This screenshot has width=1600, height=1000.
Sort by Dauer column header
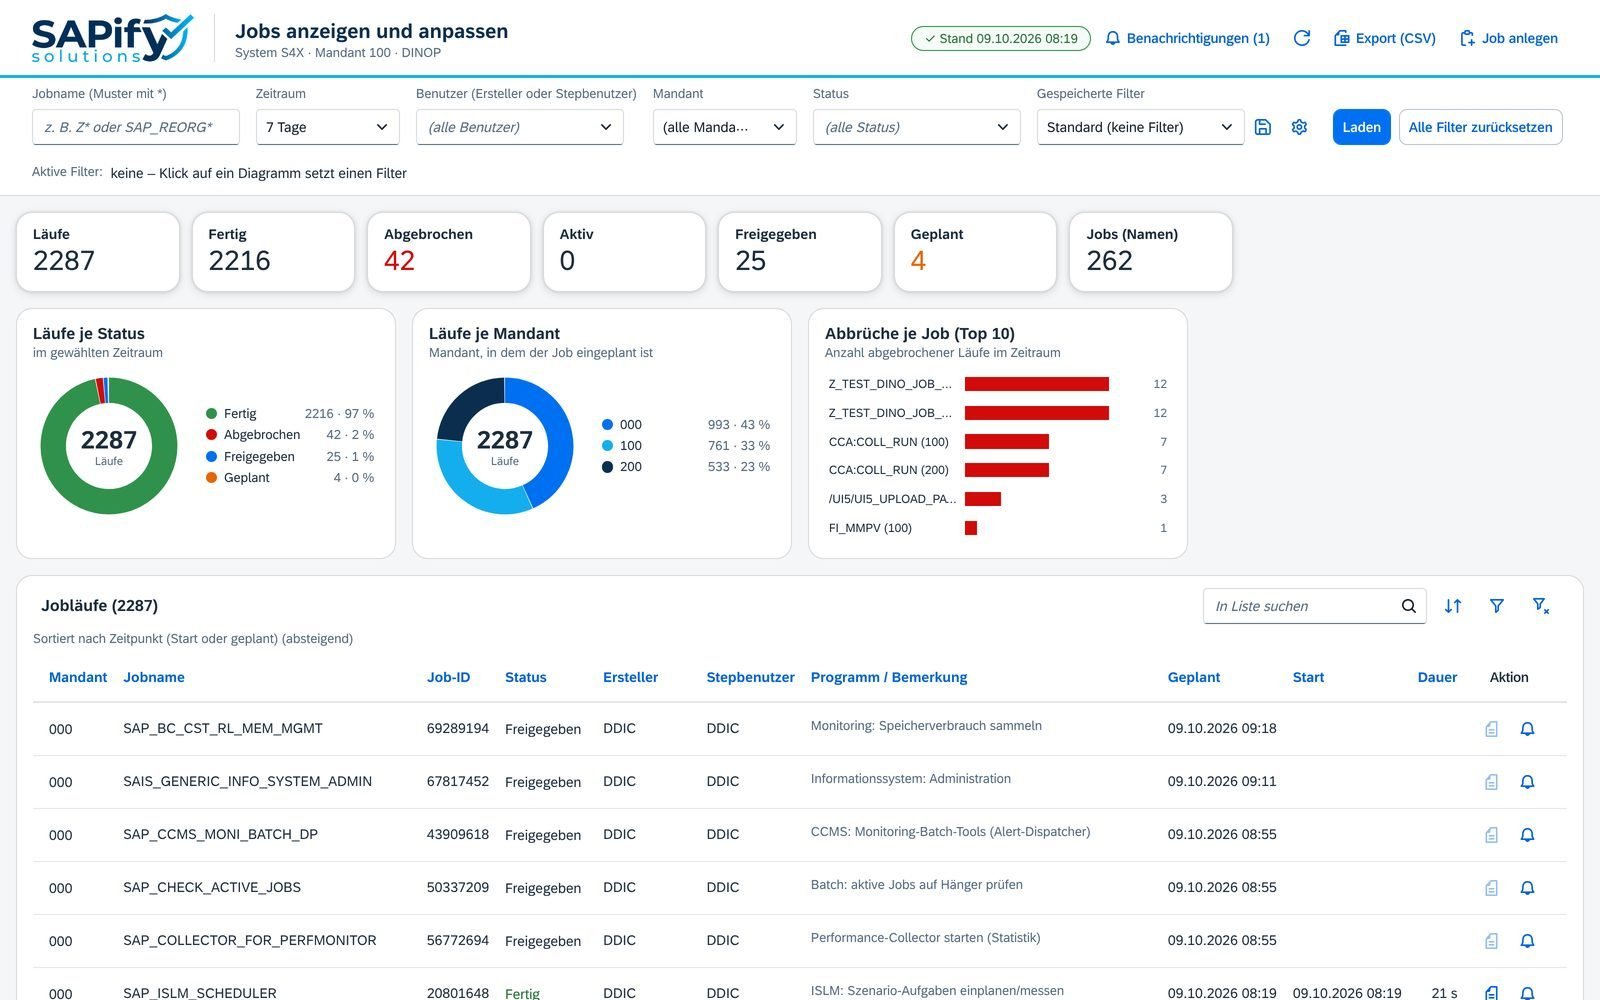1437,677
